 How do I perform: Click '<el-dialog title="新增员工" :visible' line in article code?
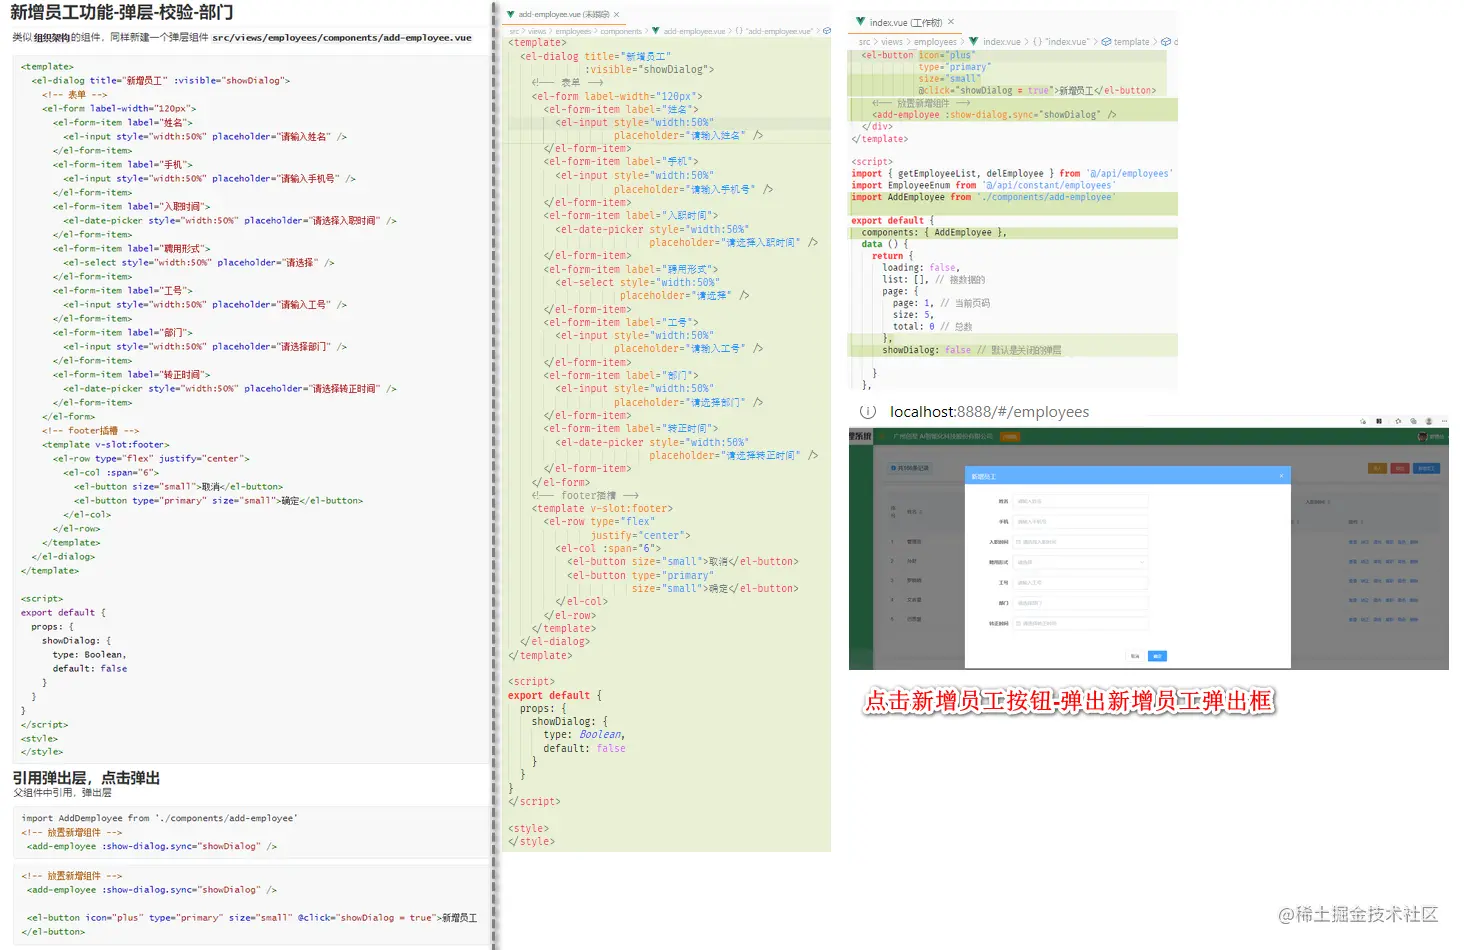161,81
